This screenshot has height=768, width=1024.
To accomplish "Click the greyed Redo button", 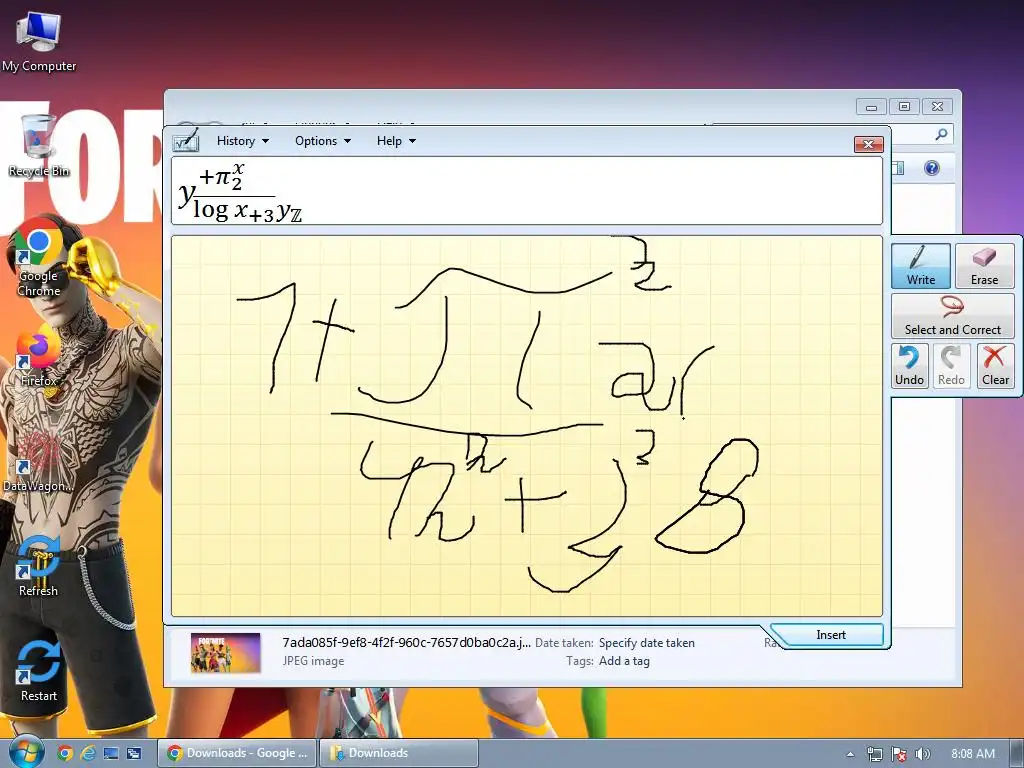I will (x=951, y=366).
